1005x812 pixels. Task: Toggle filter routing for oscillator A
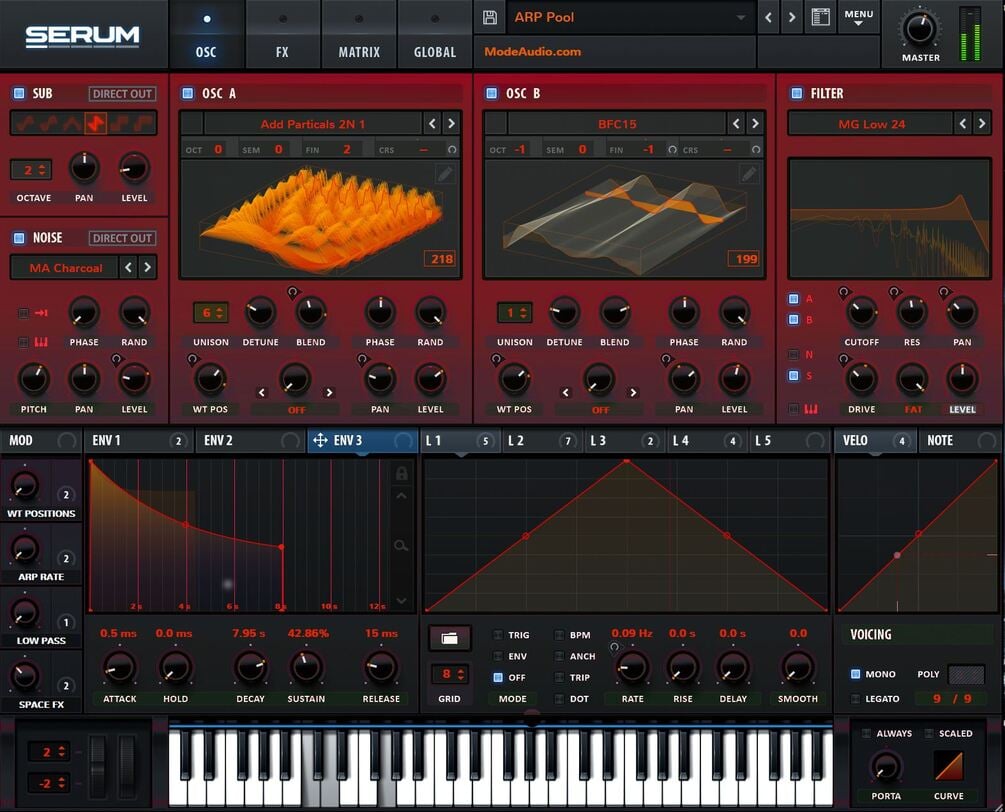pos(793,299)
